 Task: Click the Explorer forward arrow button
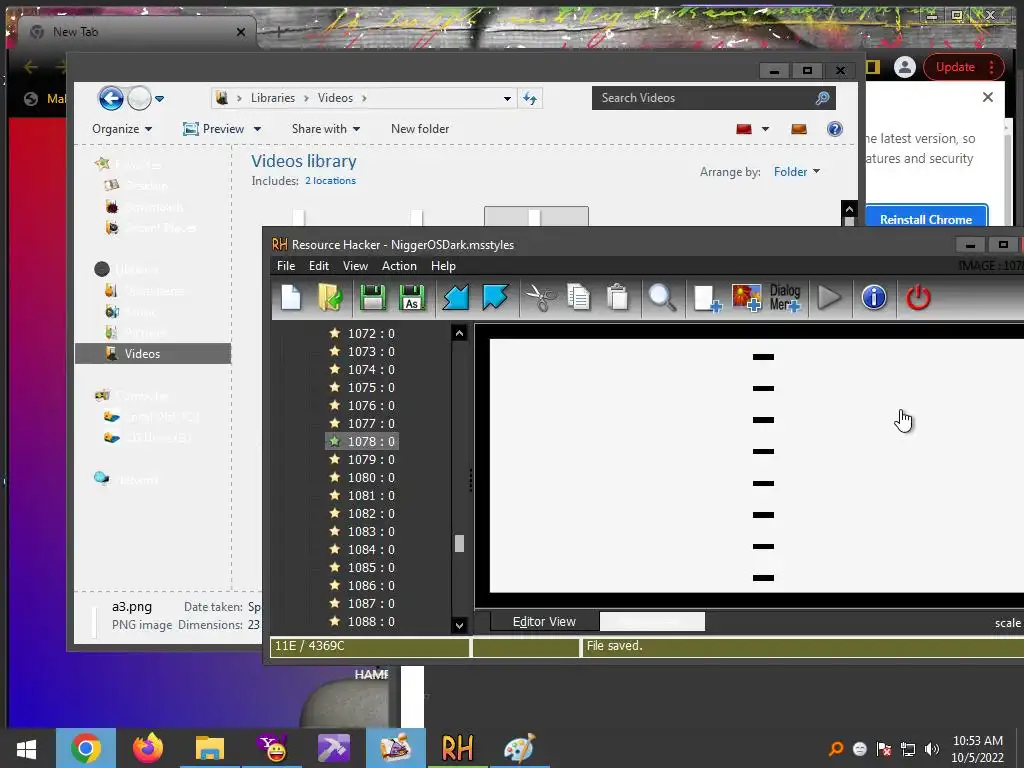tap(139, 99)
